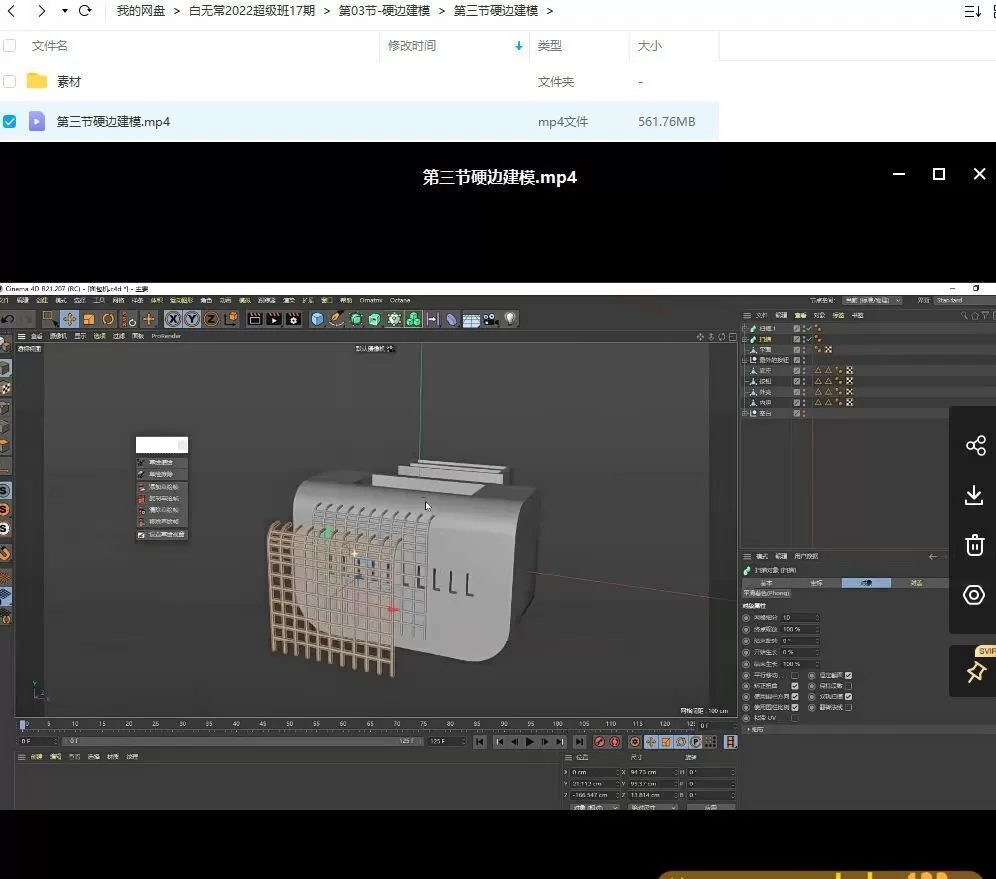Click the 我的网盘 breadcrumb link
Image resolution: width=996 pixels, height=879 pixels.
click(138, 11)
